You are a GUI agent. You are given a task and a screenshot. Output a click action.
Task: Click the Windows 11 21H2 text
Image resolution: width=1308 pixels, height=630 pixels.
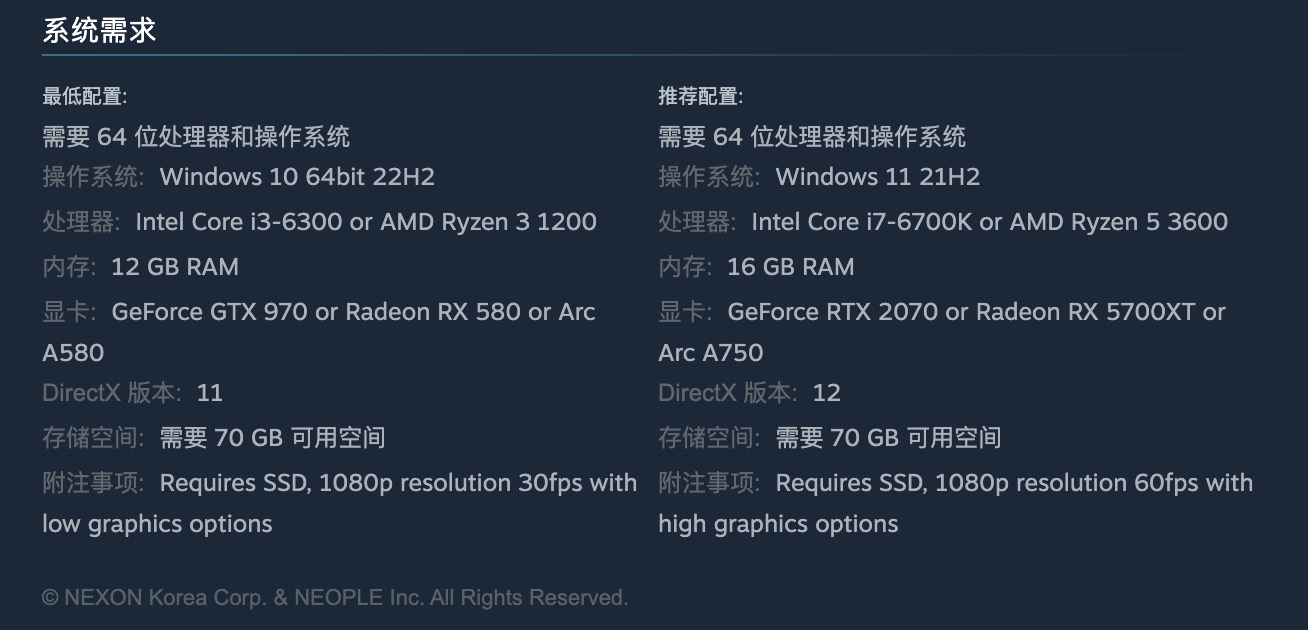tap(877, 177)
